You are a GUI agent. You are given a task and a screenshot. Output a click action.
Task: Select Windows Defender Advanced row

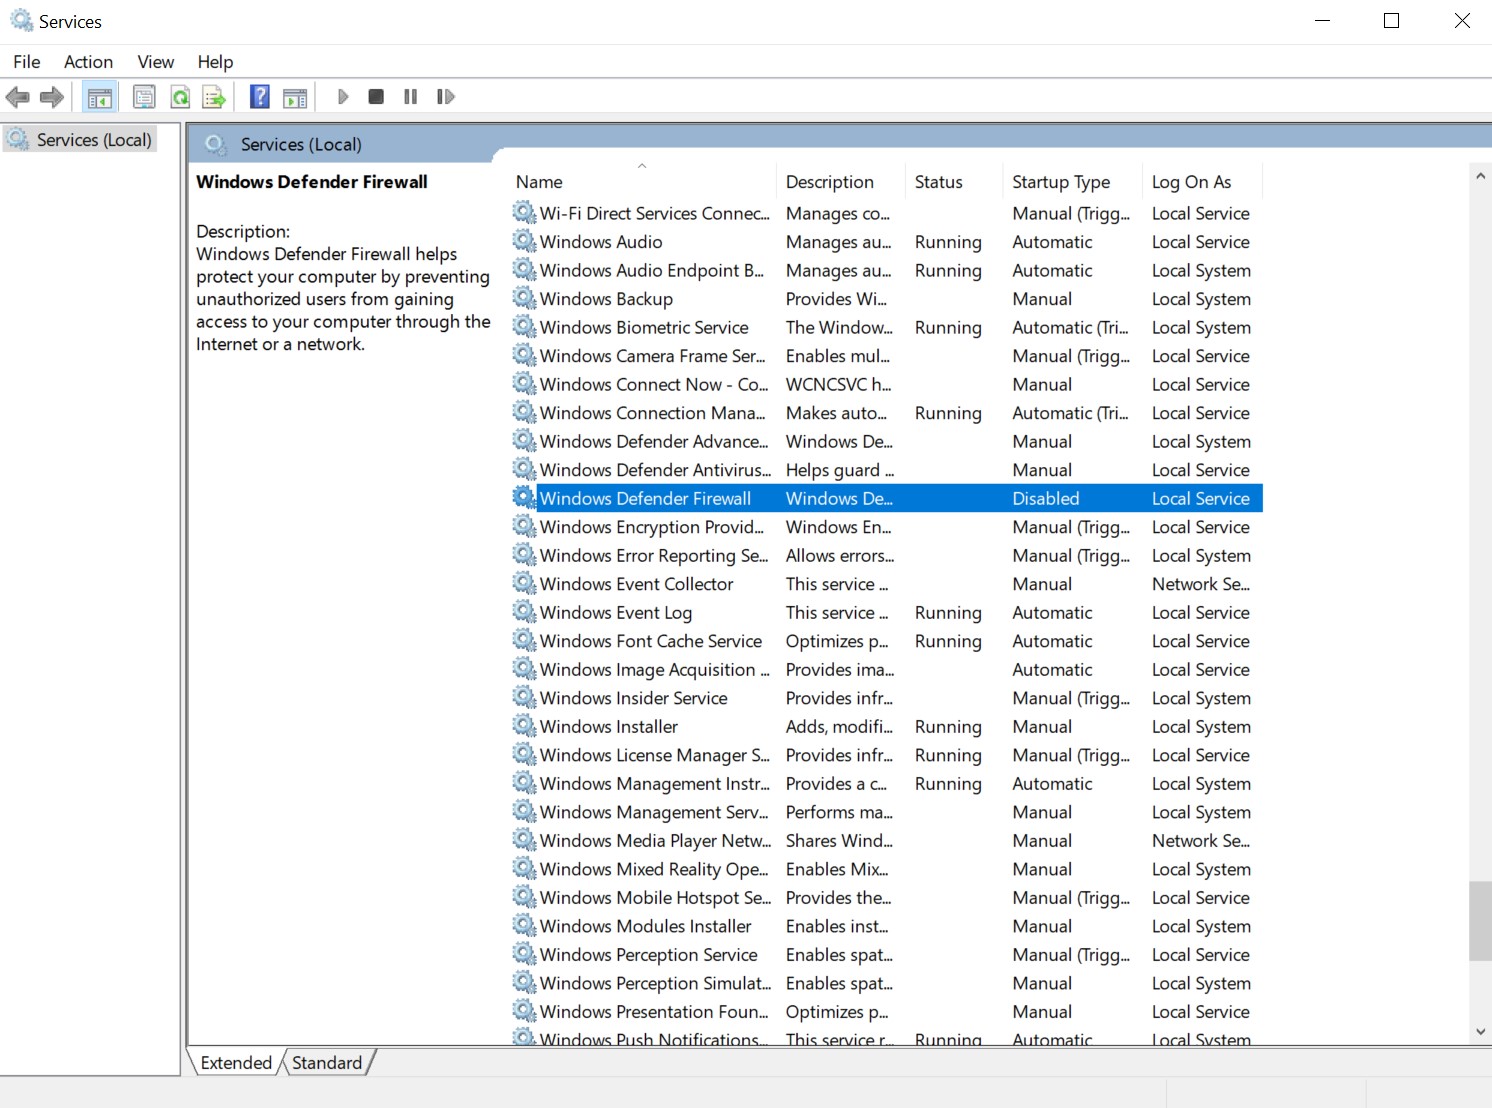(887, 441)
